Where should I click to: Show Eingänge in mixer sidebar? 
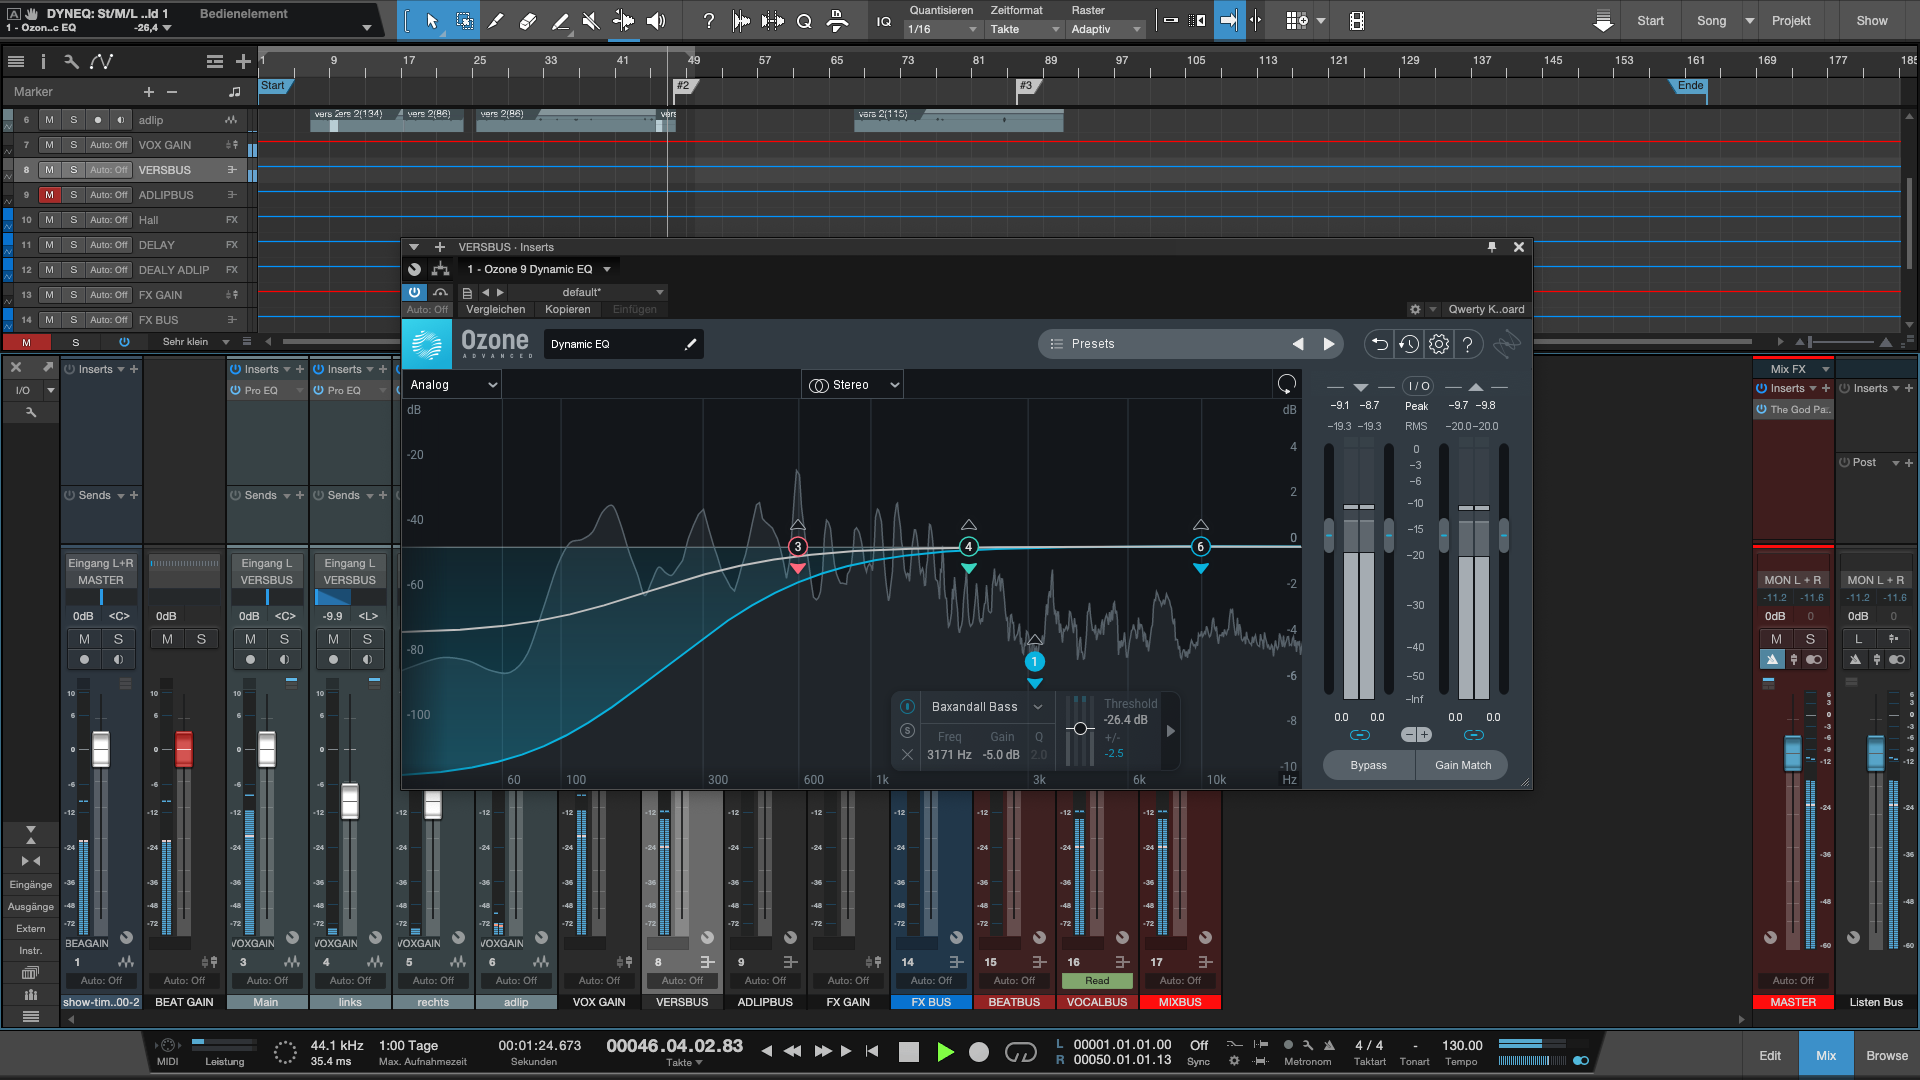pyautogui.click(x=31, y=885)
